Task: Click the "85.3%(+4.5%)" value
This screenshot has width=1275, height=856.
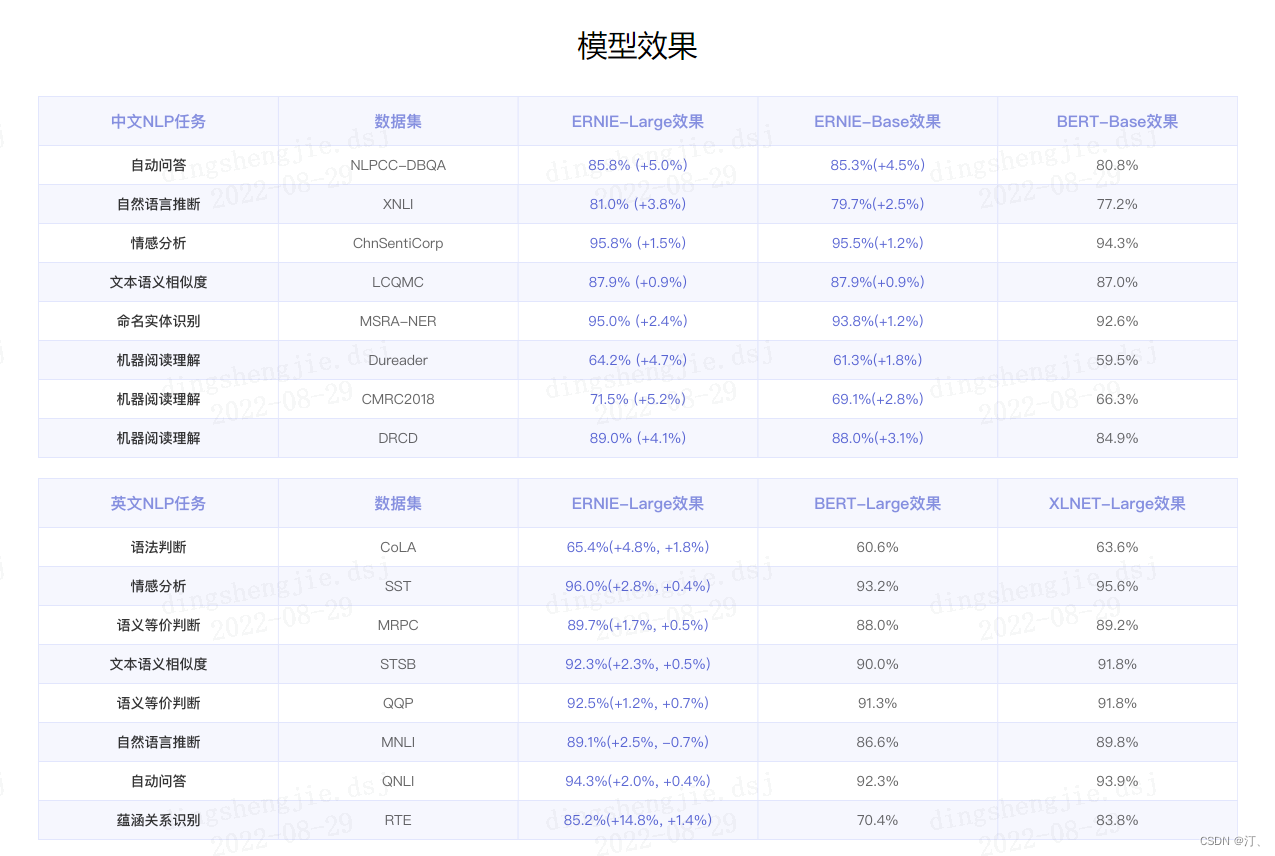Action: click(x=877, y=165)
